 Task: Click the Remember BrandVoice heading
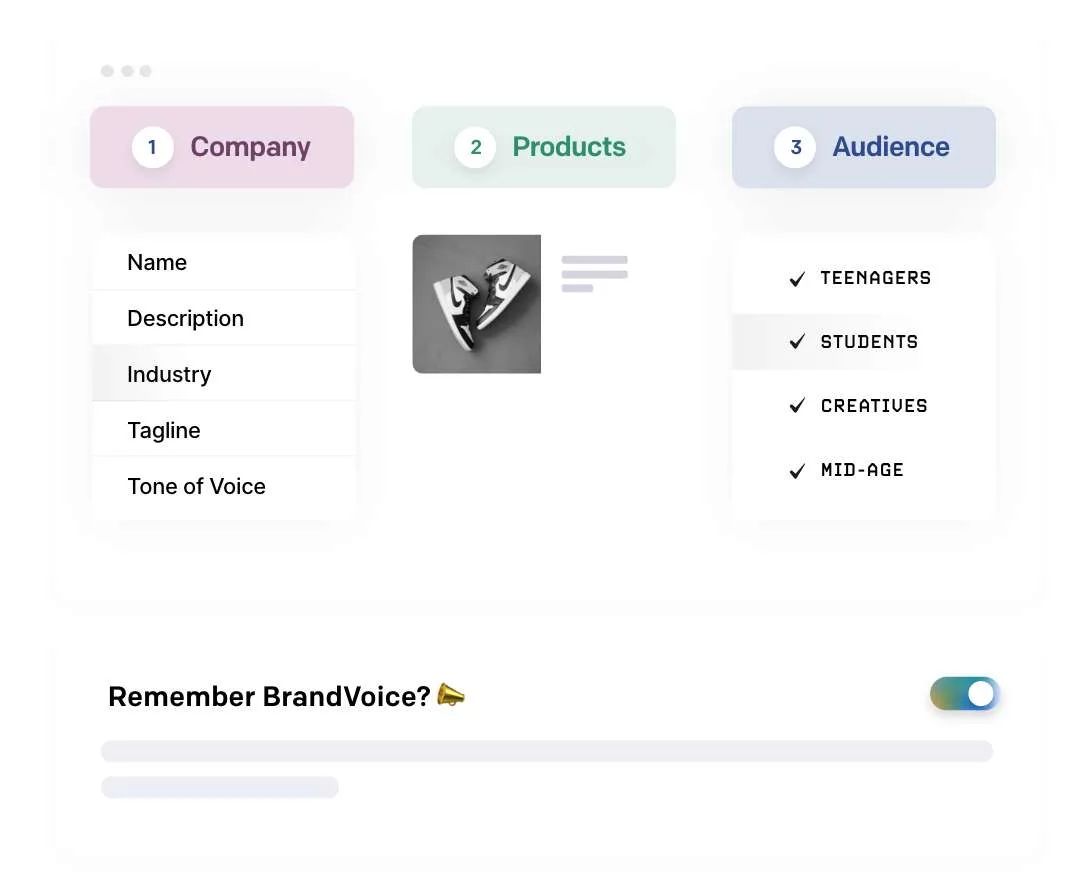[x=269, y=696]
